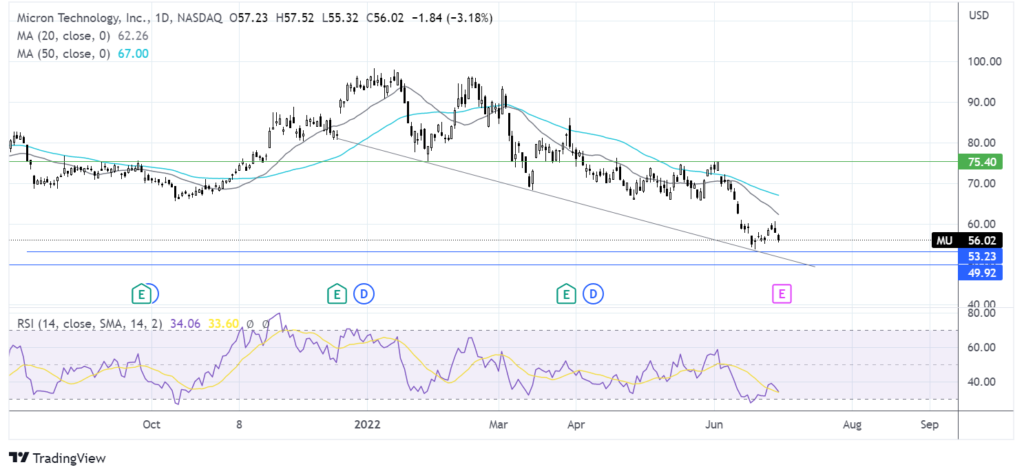Screen dimensions: 1024x476
Task: Click the Jun label on the time axis
Action: point(714,424)
